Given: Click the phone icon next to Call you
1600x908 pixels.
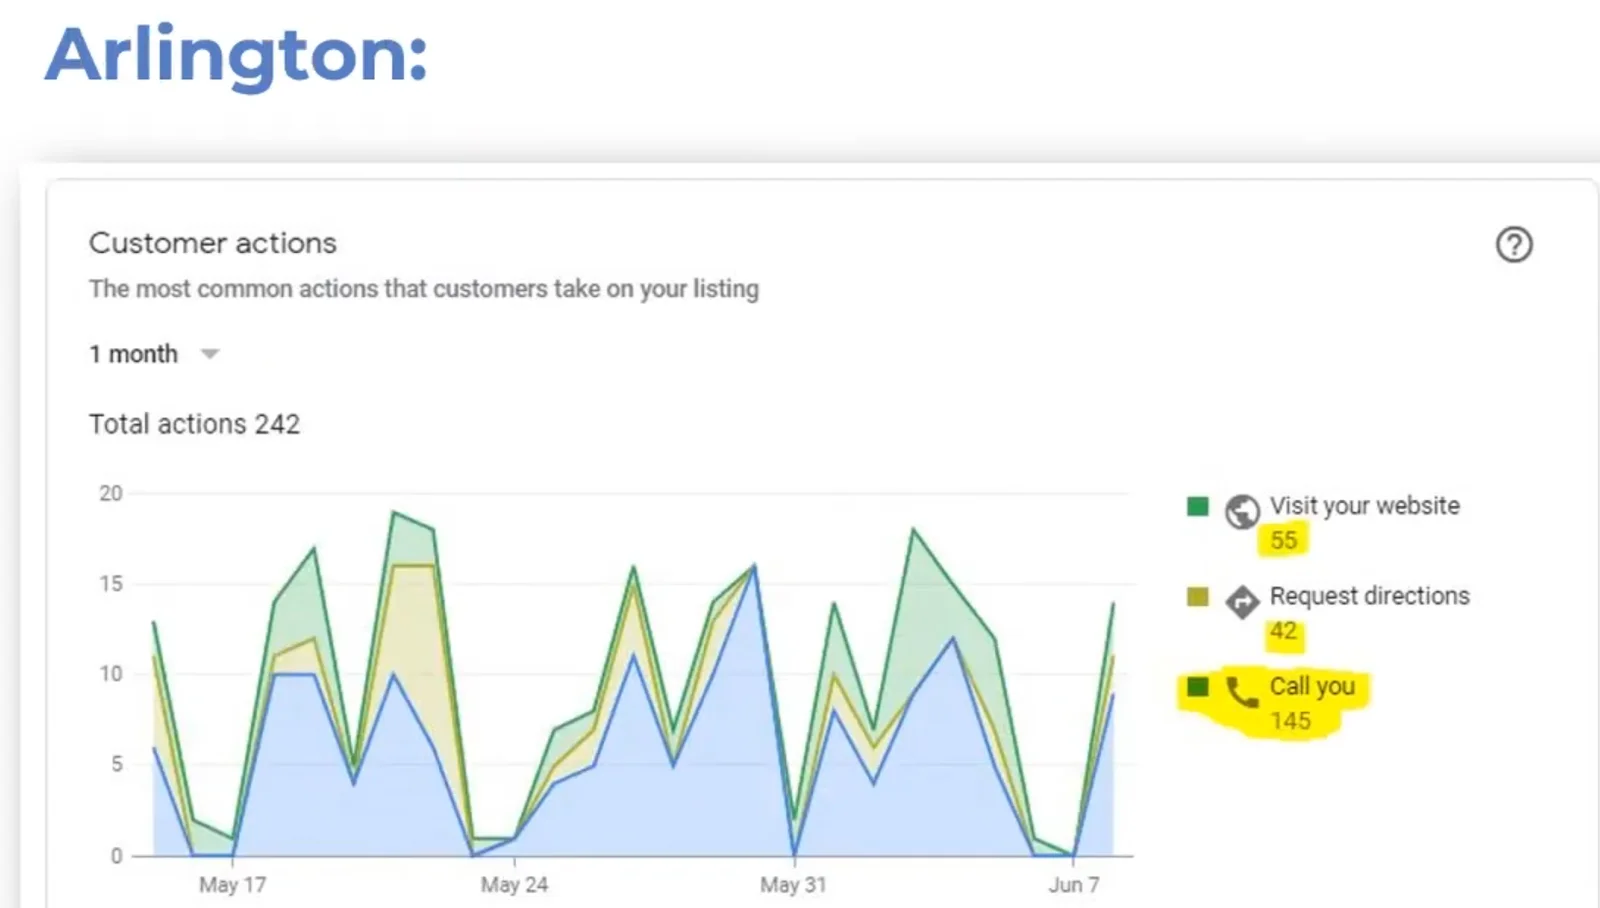Looking at the screenshot, I should (1241, 692).
